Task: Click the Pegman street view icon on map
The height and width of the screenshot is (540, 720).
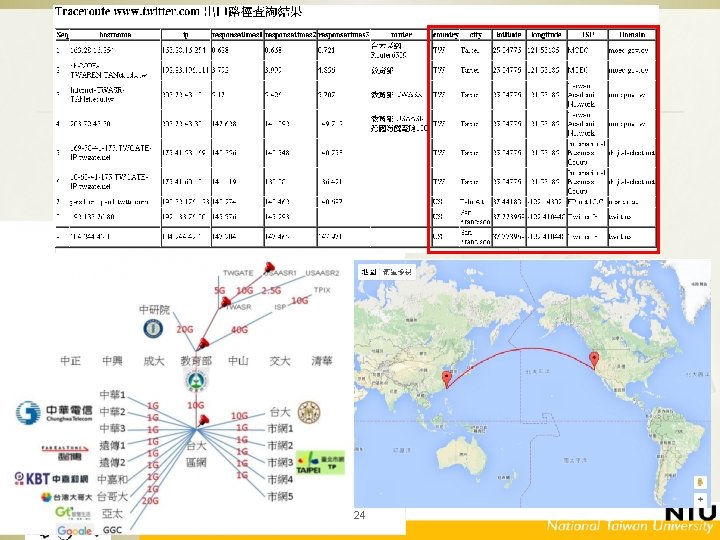Action: [x=701, y=482]
